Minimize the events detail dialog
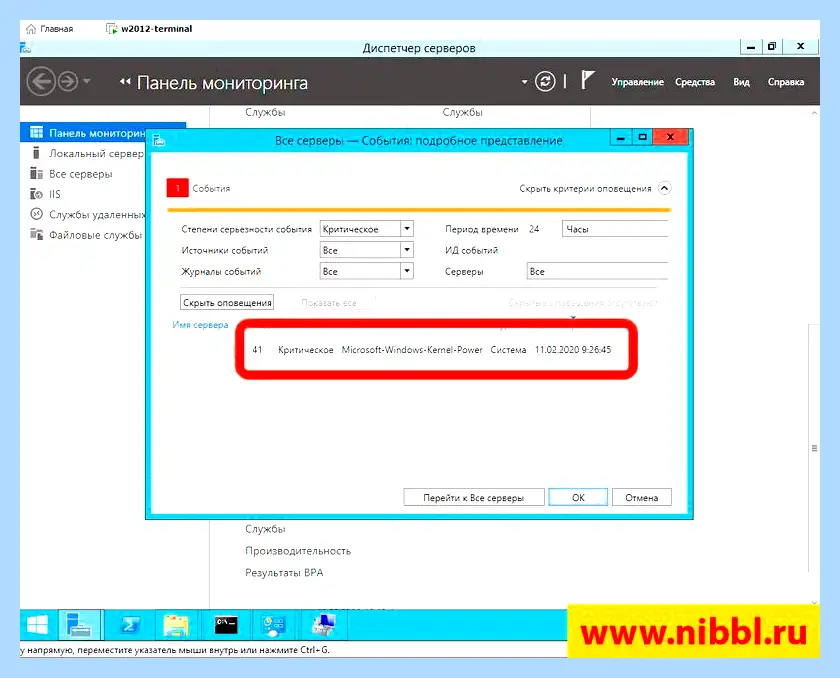Viewport: 840px width, 678px height. pyautogui.click(x=620, y=138)
